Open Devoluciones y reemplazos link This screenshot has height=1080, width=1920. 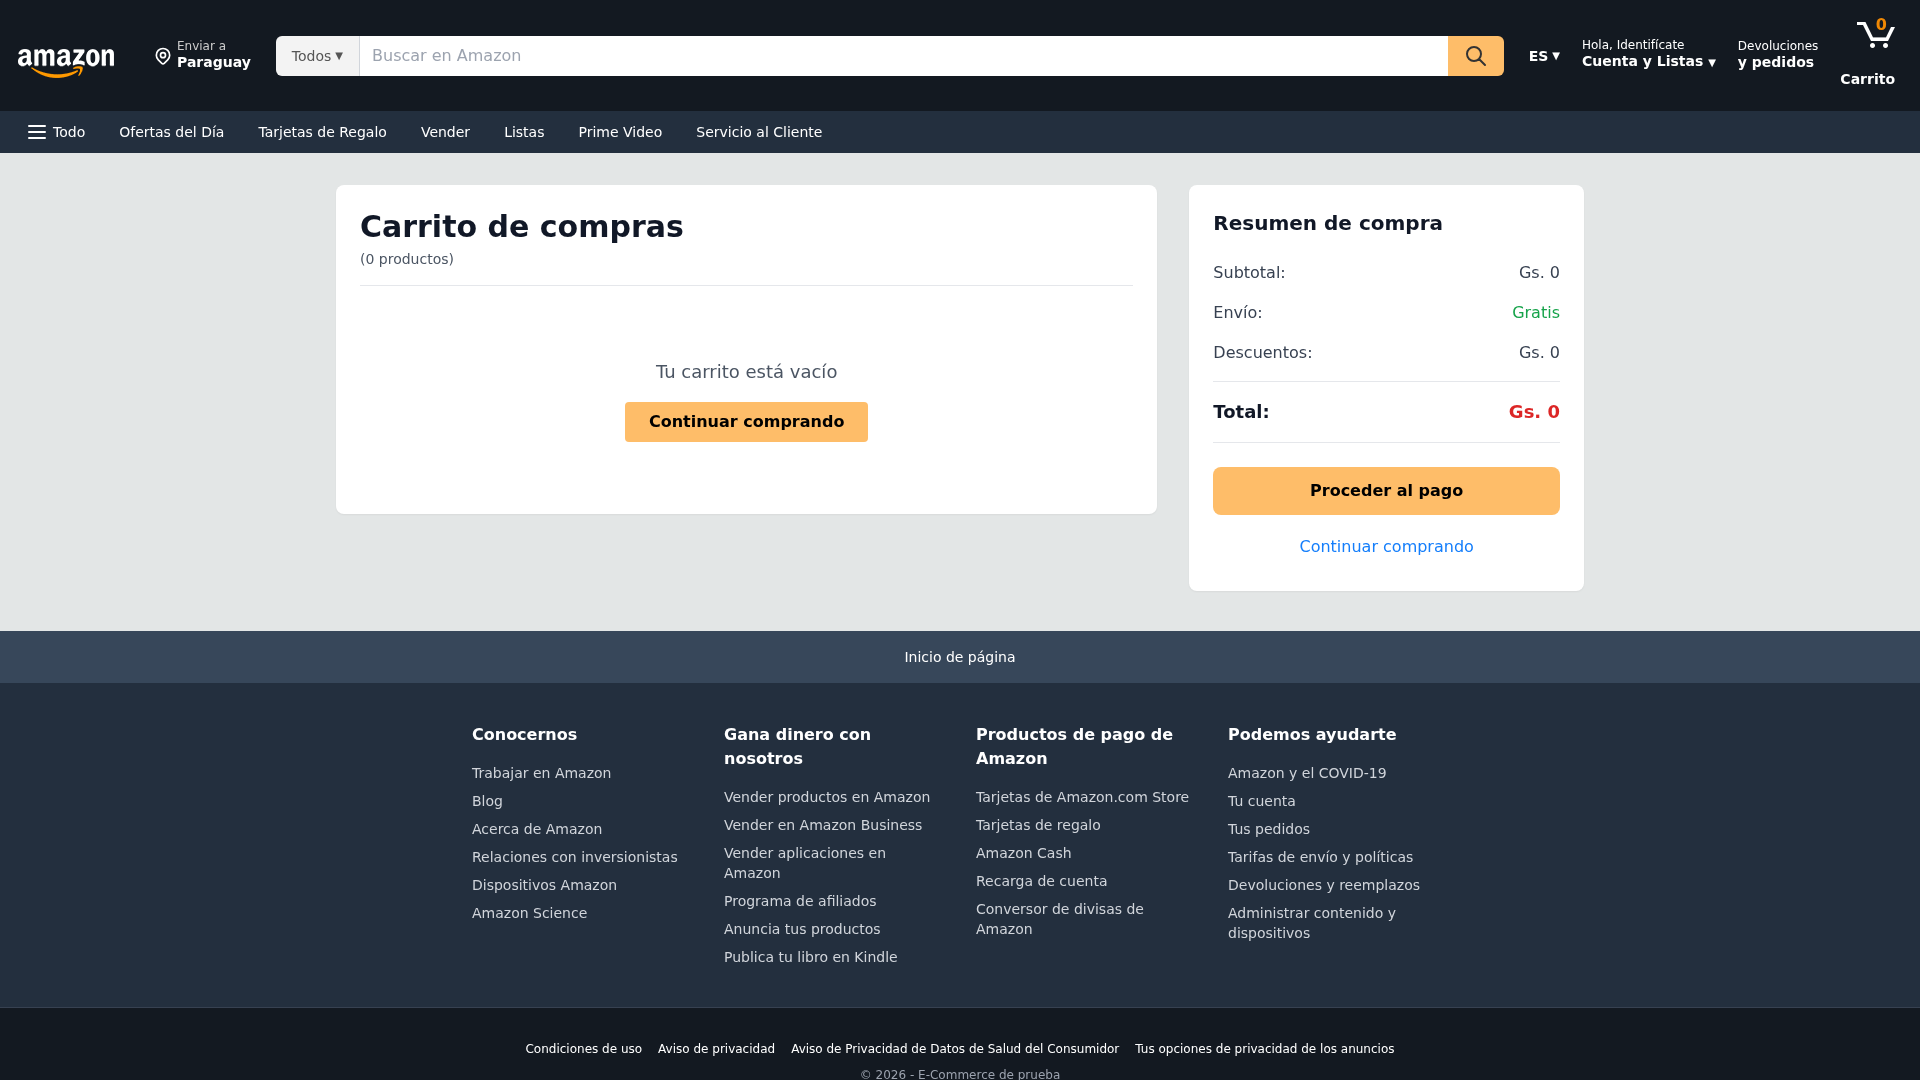1323,885
